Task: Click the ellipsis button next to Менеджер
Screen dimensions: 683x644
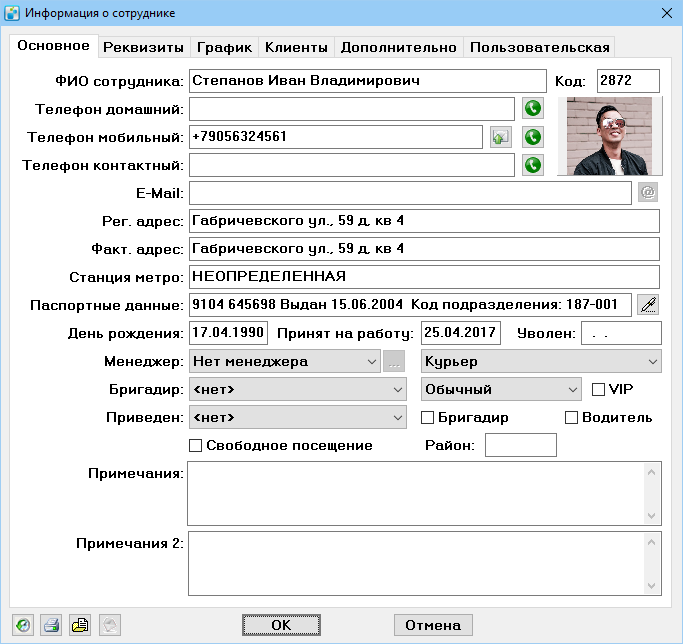Action: coord(394,361)
